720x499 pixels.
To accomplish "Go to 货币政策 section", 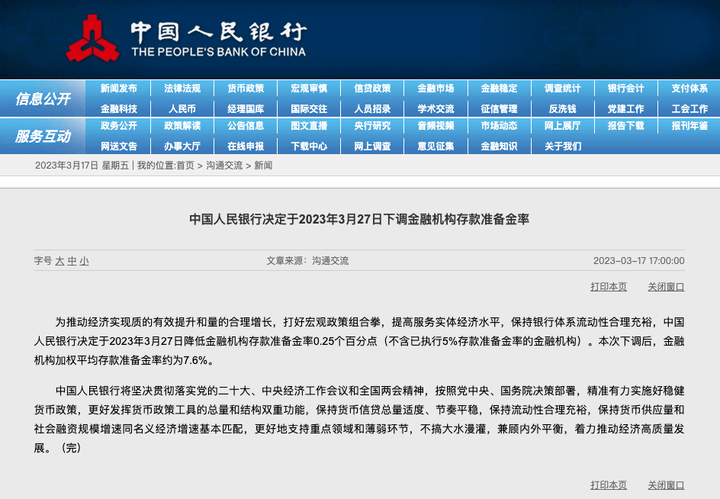I will click(x=246, y=89).
